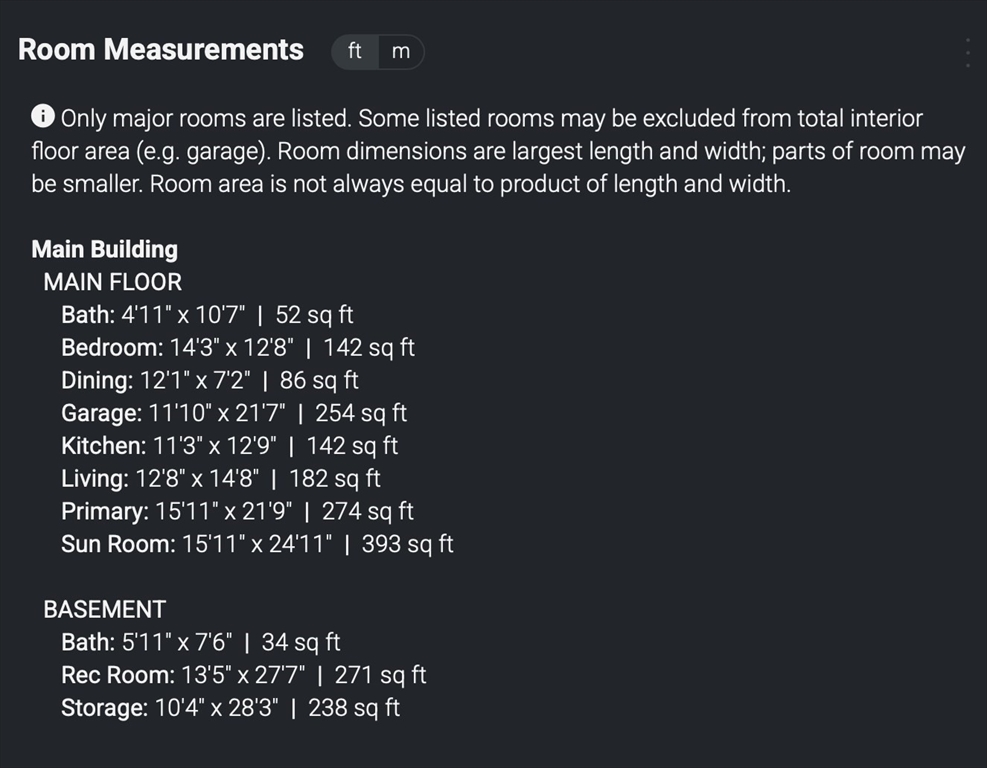This screenshot has height=768, width=987.
Task: Click the Garage 254 sq ft row
Action: [234, 413]
